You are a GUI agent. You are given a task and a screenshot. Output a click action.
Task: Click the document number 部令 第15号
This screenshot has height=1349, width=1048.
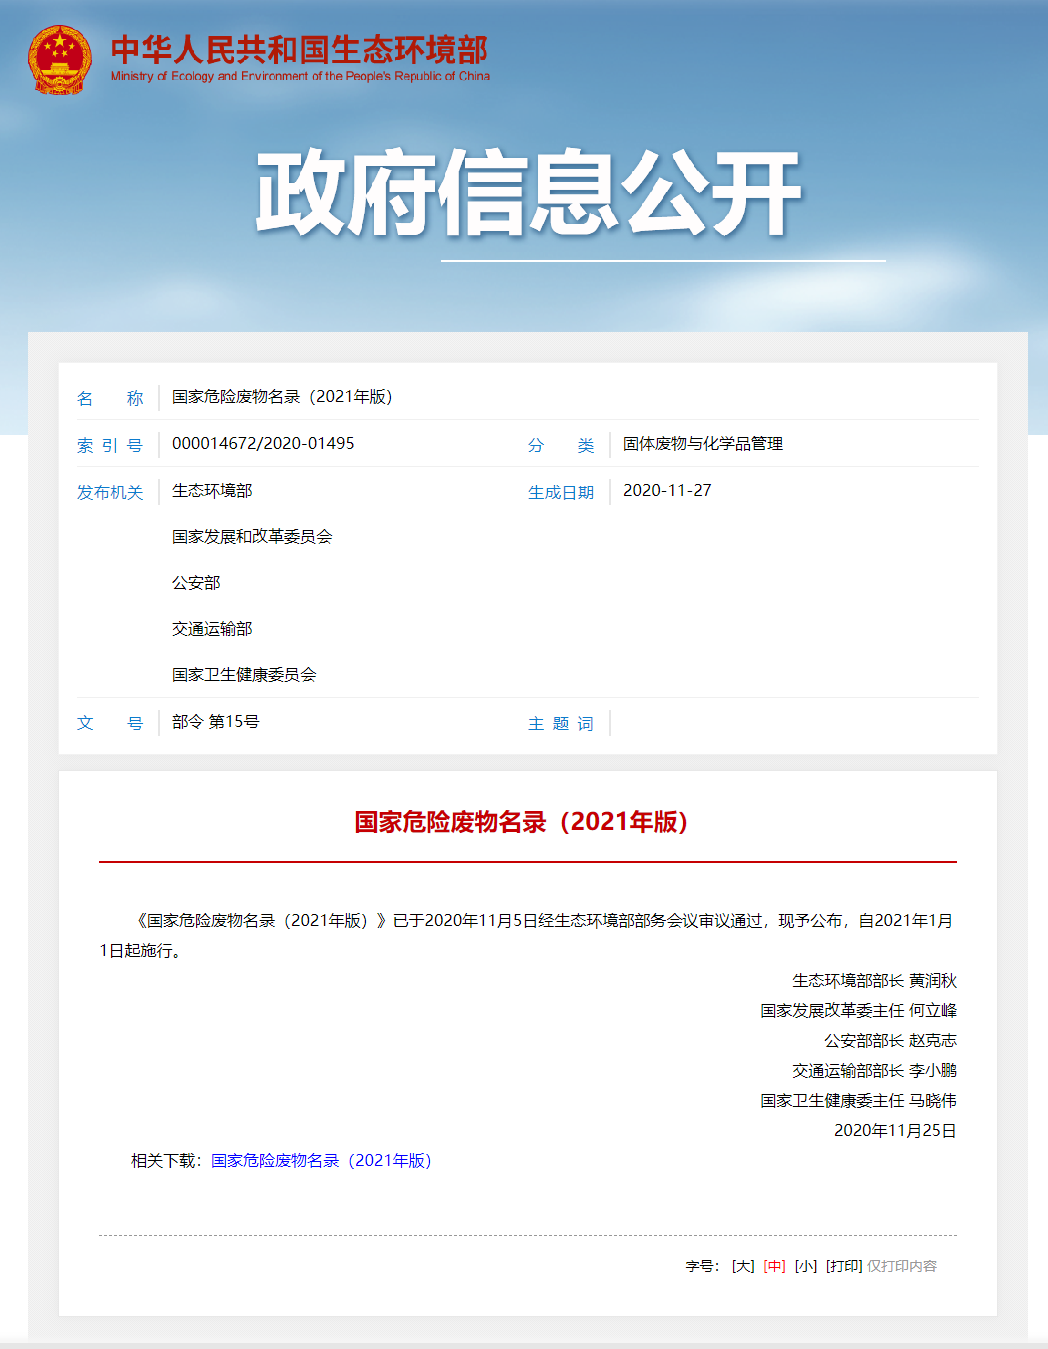coord(216,722)
